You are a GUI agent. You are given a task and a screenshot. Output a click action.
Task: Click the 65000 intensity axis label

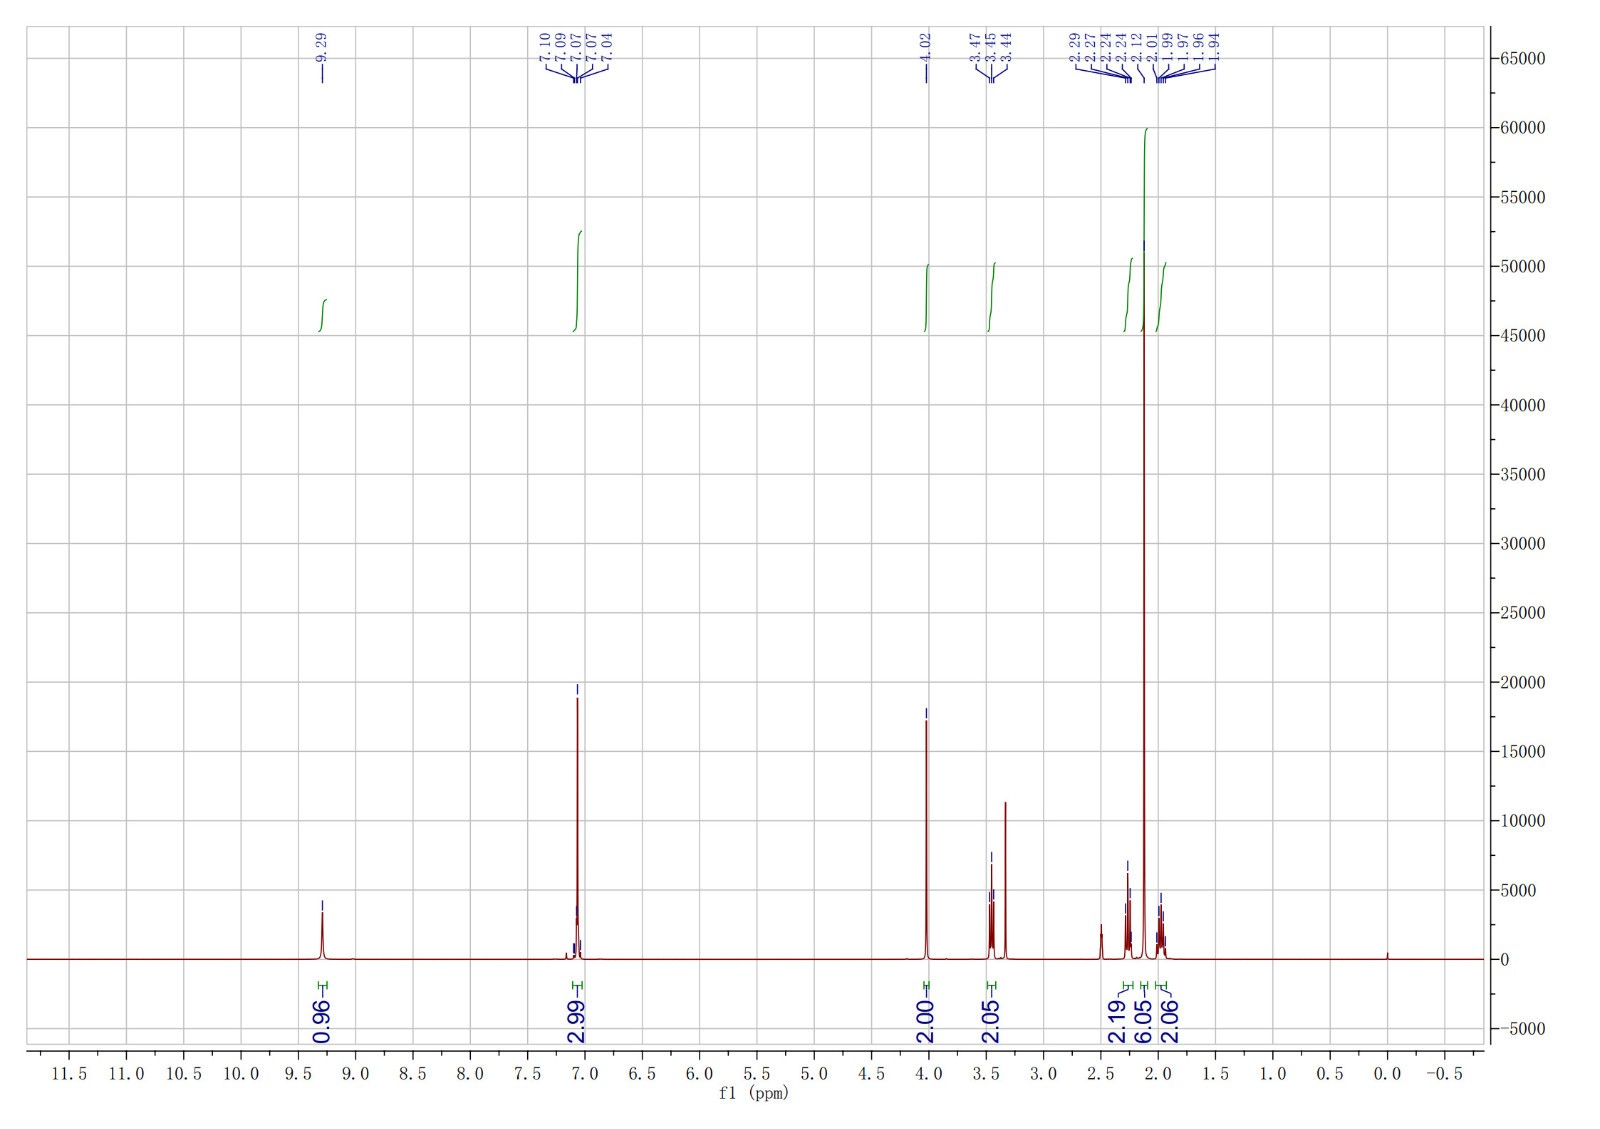pyautogui.click(x=1522, y=59)
